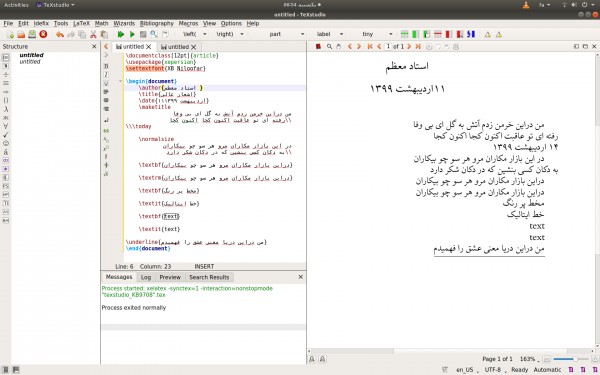
Task: Collapse the \begin{document} fold marker
Action: point(120,81)
